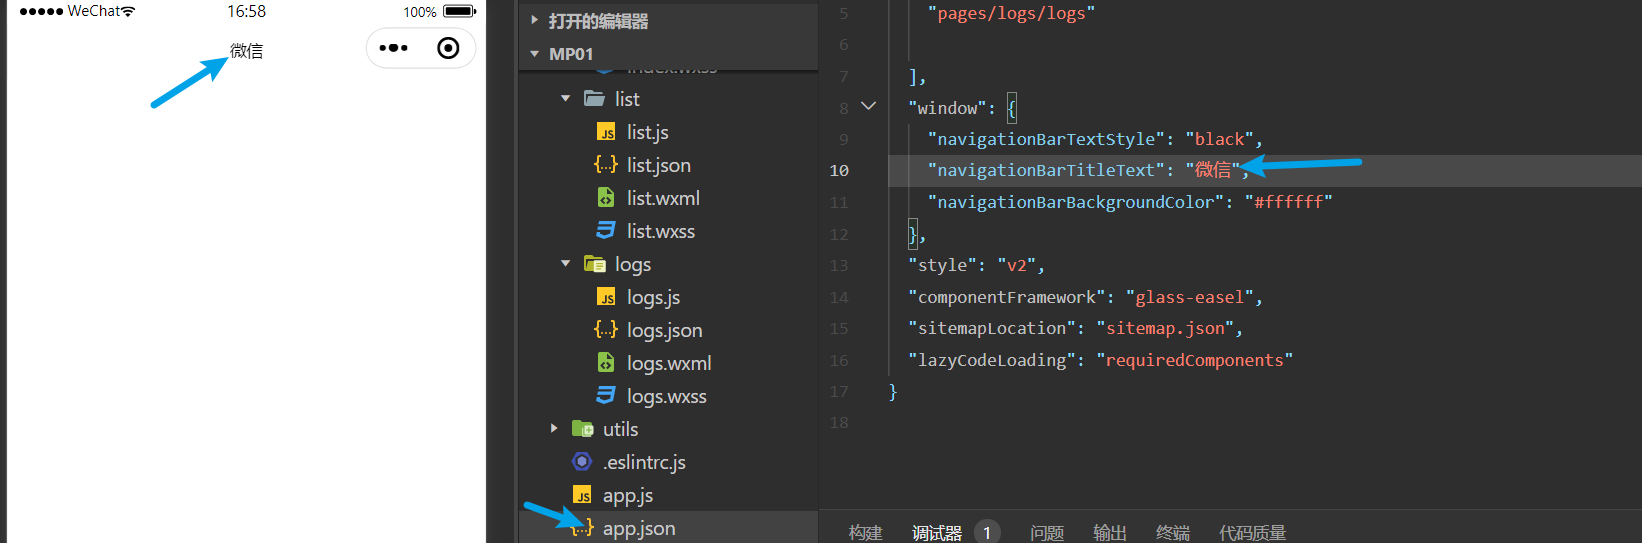Click the "pages/logs/logs" string in editor
The height and width of the screenshot is (543, 1642).
click(1011, 13)
